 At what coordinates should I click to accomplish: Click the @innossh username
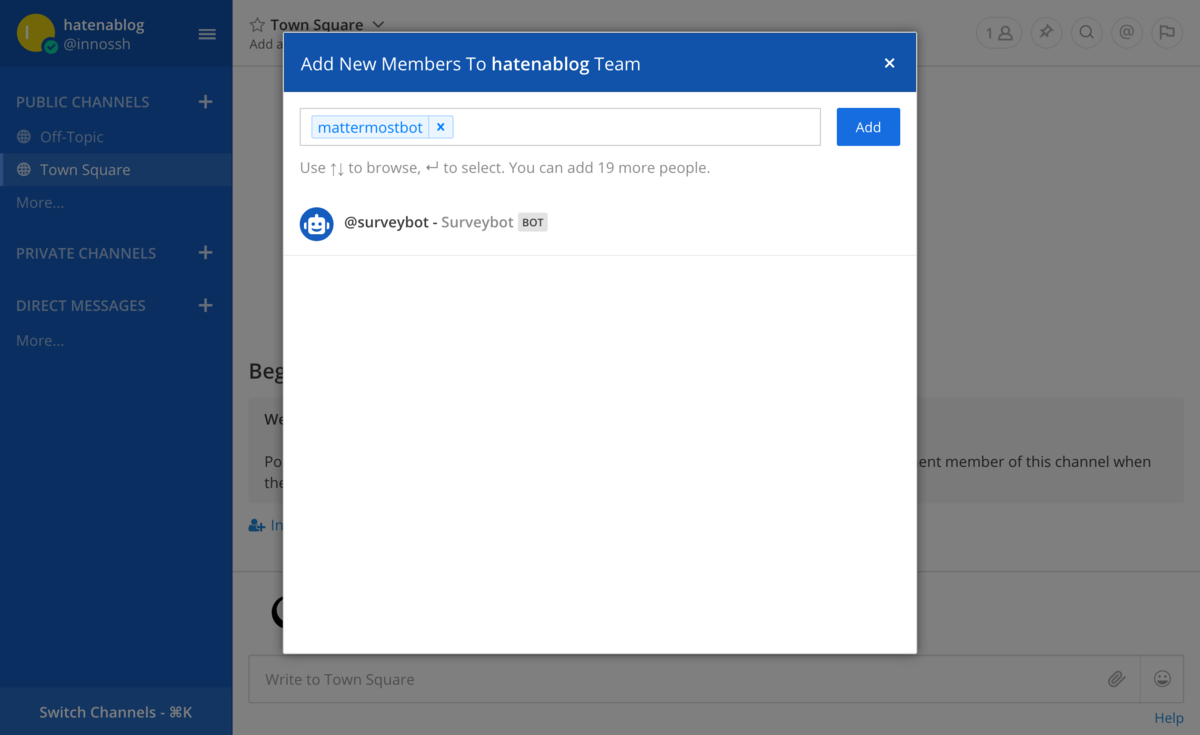pyautogui.click(x=97, y=44)
